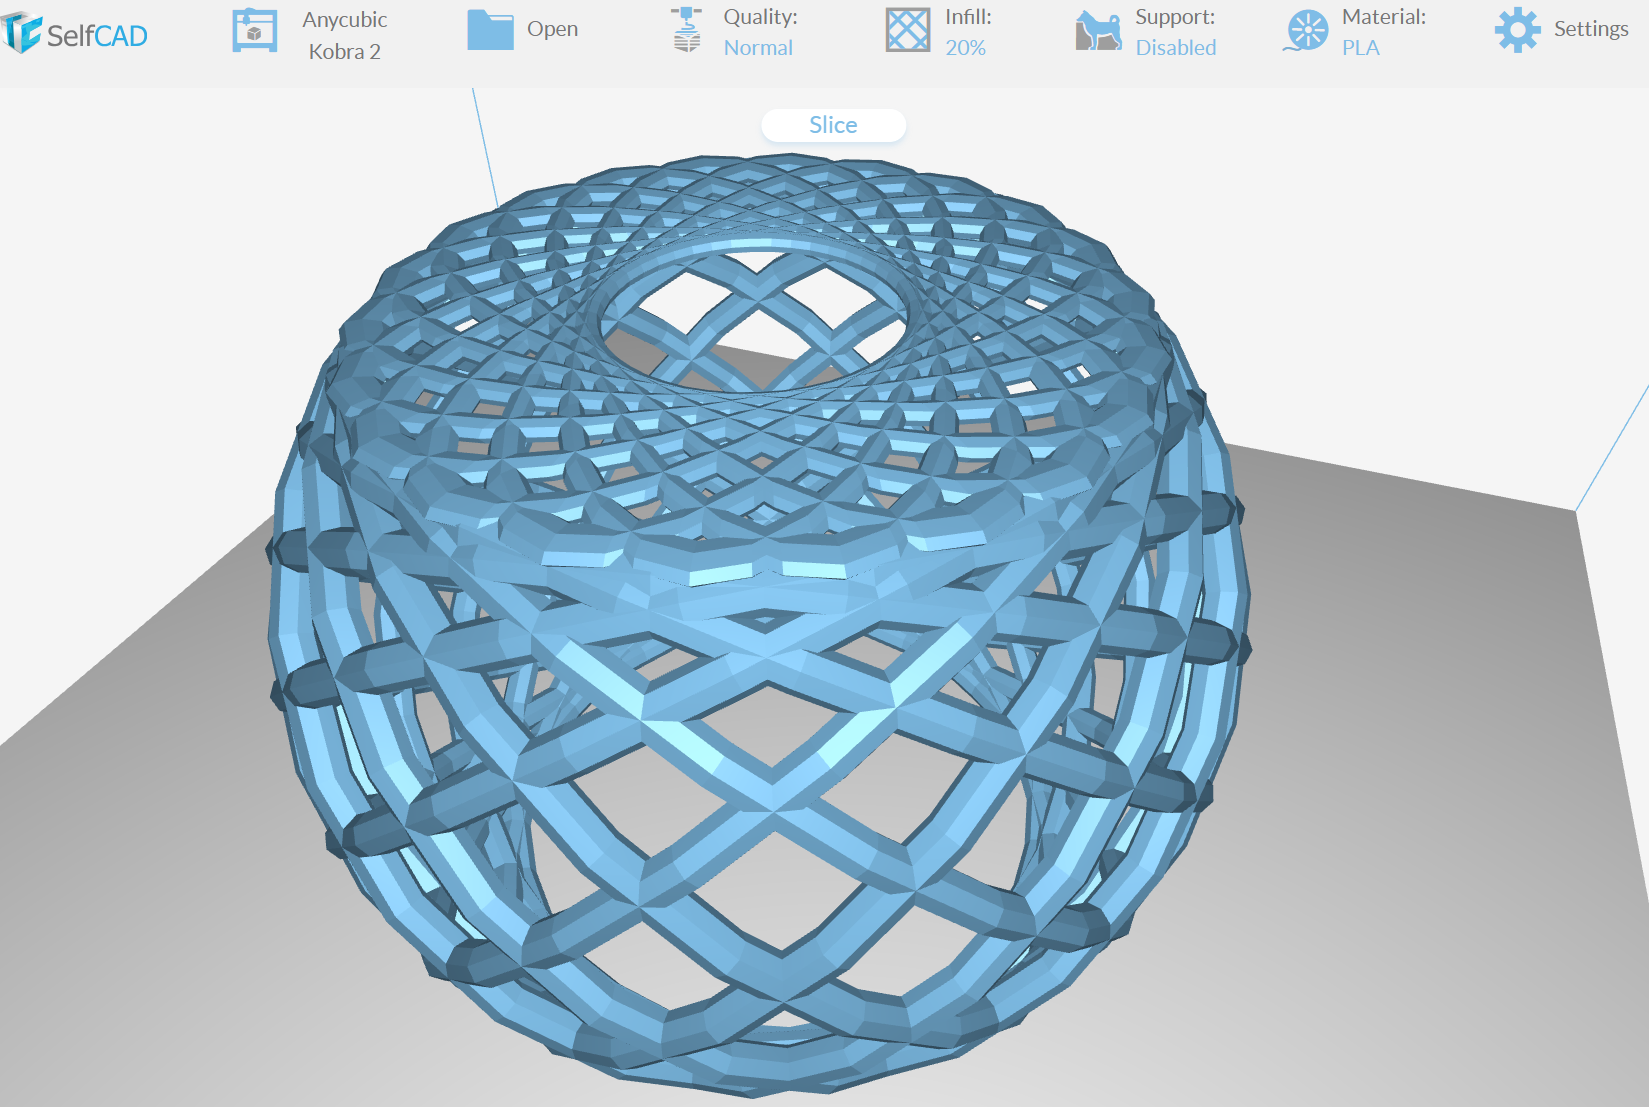This screenshot has width=1649, height=1107.
Task: Click the Slice button
Action: pyautogui.click(x=833, y=125)
